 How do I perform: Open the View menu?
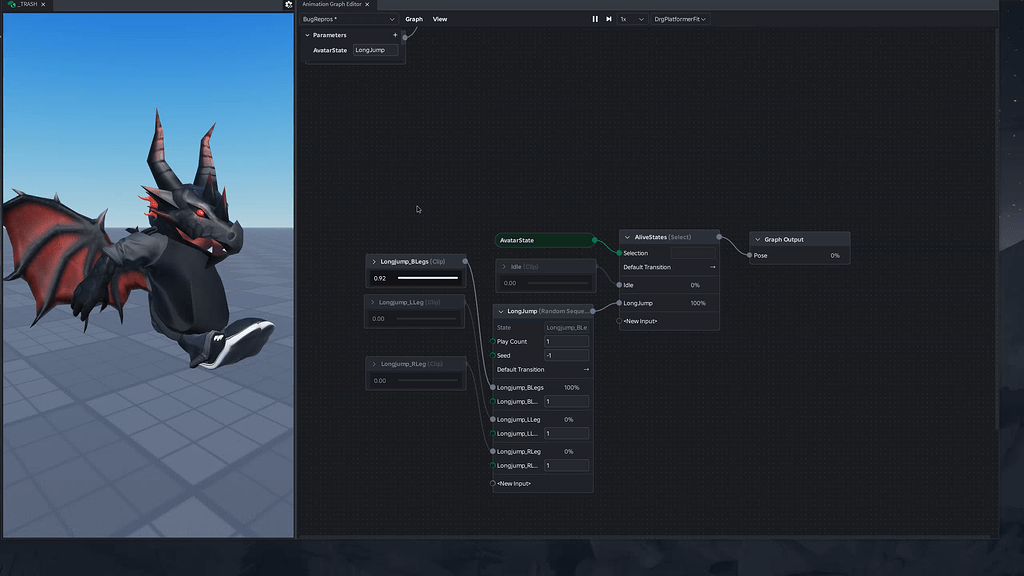440,19
